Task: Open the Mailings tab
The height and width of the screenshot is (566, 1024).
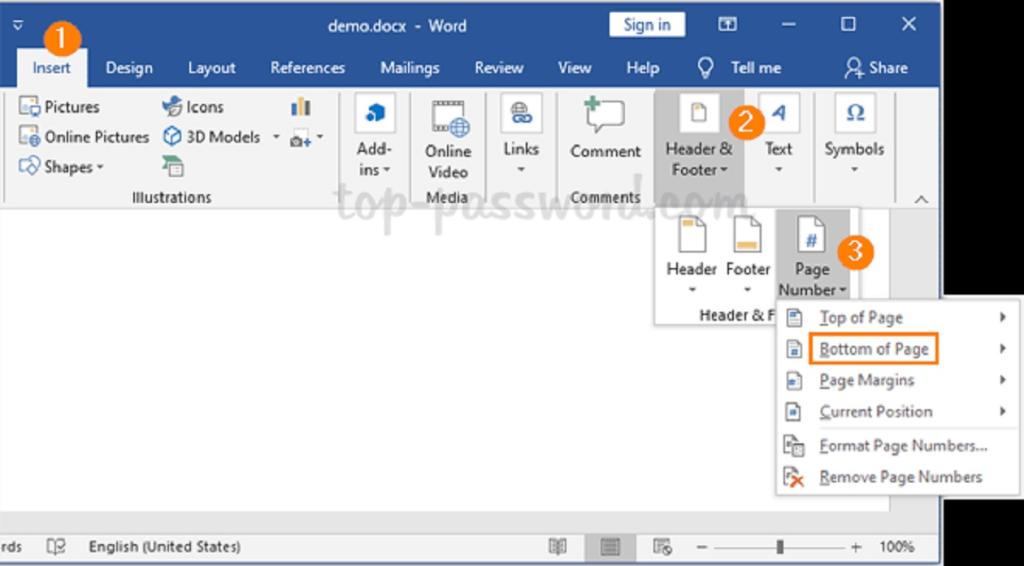Action: coord(409,68)
